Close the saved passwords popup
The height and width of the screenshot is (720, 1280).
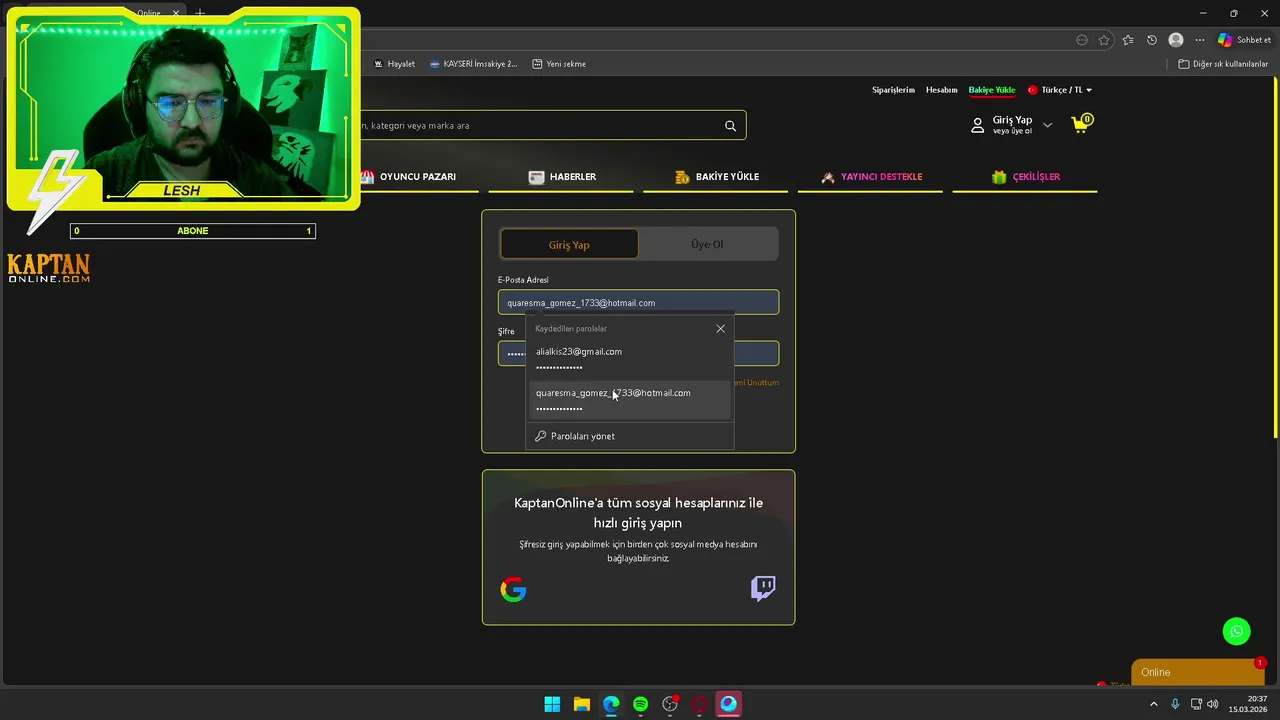pyautogui.click(x=720, y=328)
